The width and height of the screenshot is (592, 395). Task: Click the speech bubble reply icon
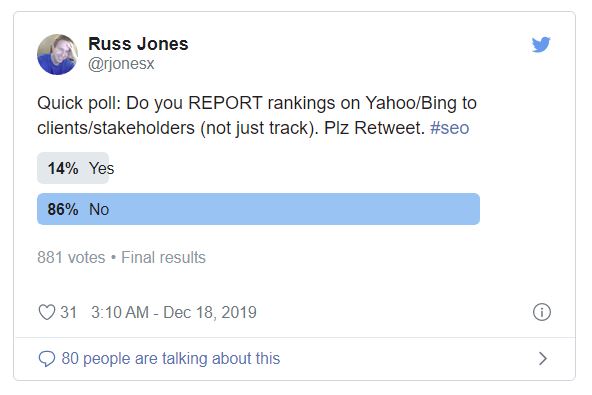coord(47,358)
